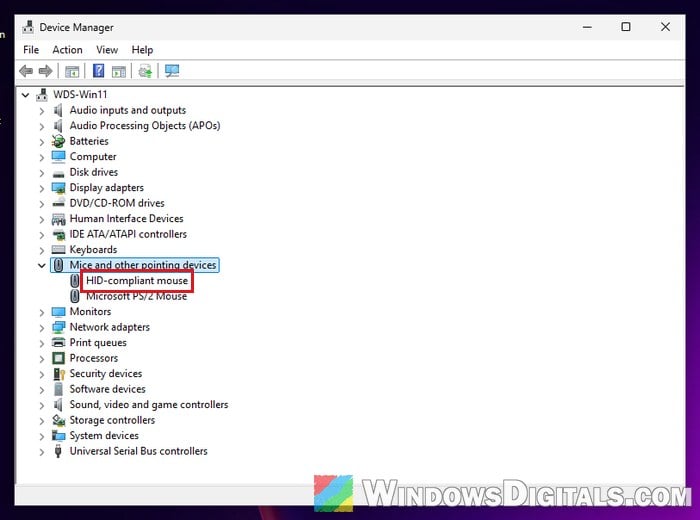The image size is (700, 520).
Task: Click the blue Help toolbar icon
Action: tap(98, 71)
